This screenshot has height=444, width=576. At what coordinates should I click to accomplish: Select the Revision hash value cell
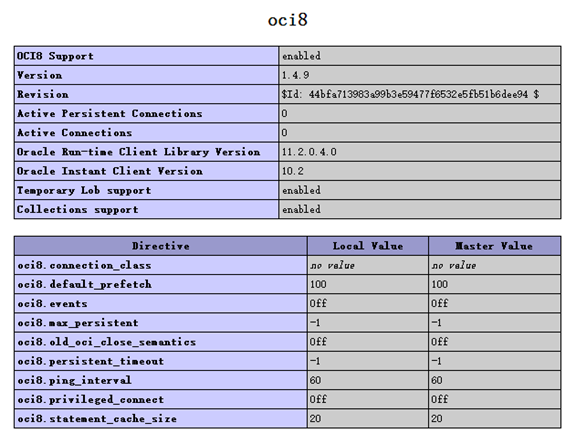click(420, 94)
